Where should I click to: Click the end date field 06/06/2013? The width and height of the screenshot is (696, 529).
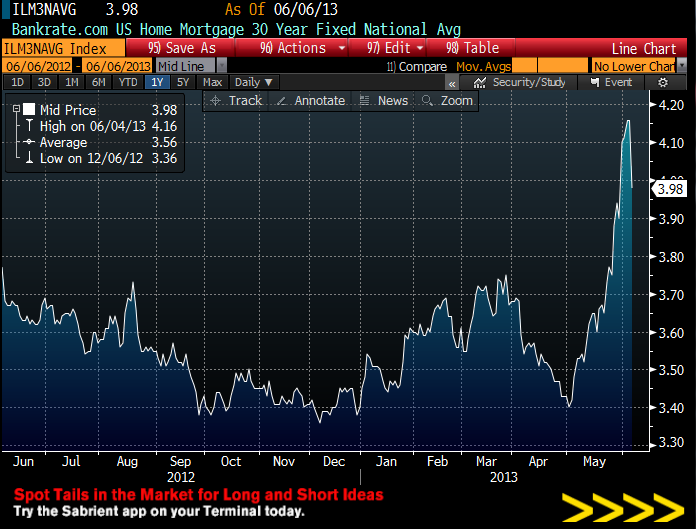(x=117, y=66)
